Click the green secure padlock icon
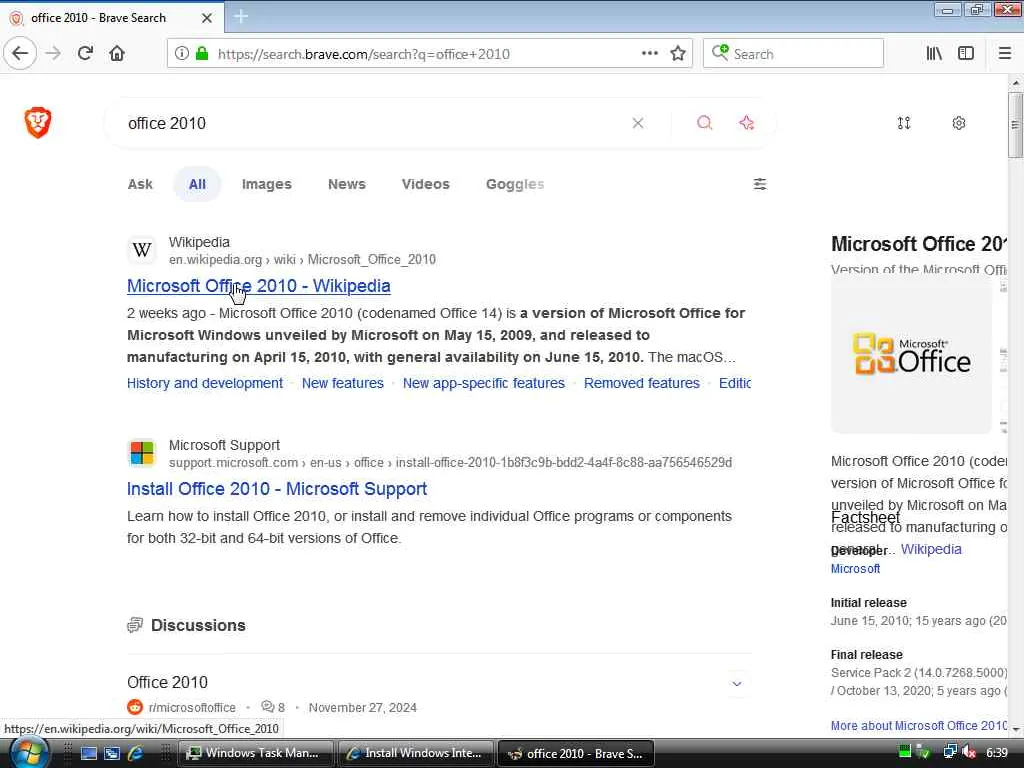This screenshot has width=1024, height=768. click(x=202, y=54)
